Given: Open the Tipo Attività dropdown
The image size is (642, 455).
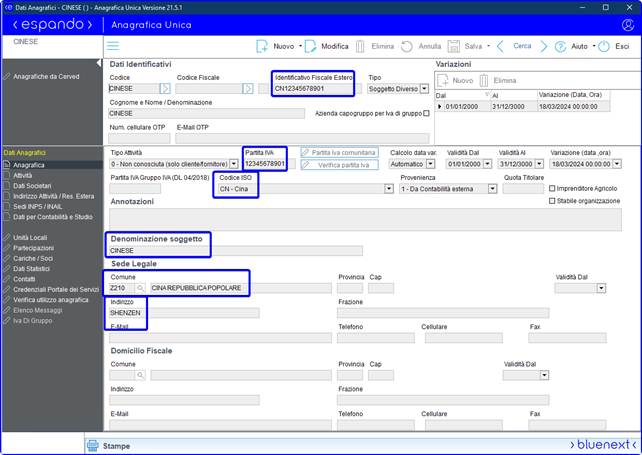Looking at the screenshot, I should (233, 164).
